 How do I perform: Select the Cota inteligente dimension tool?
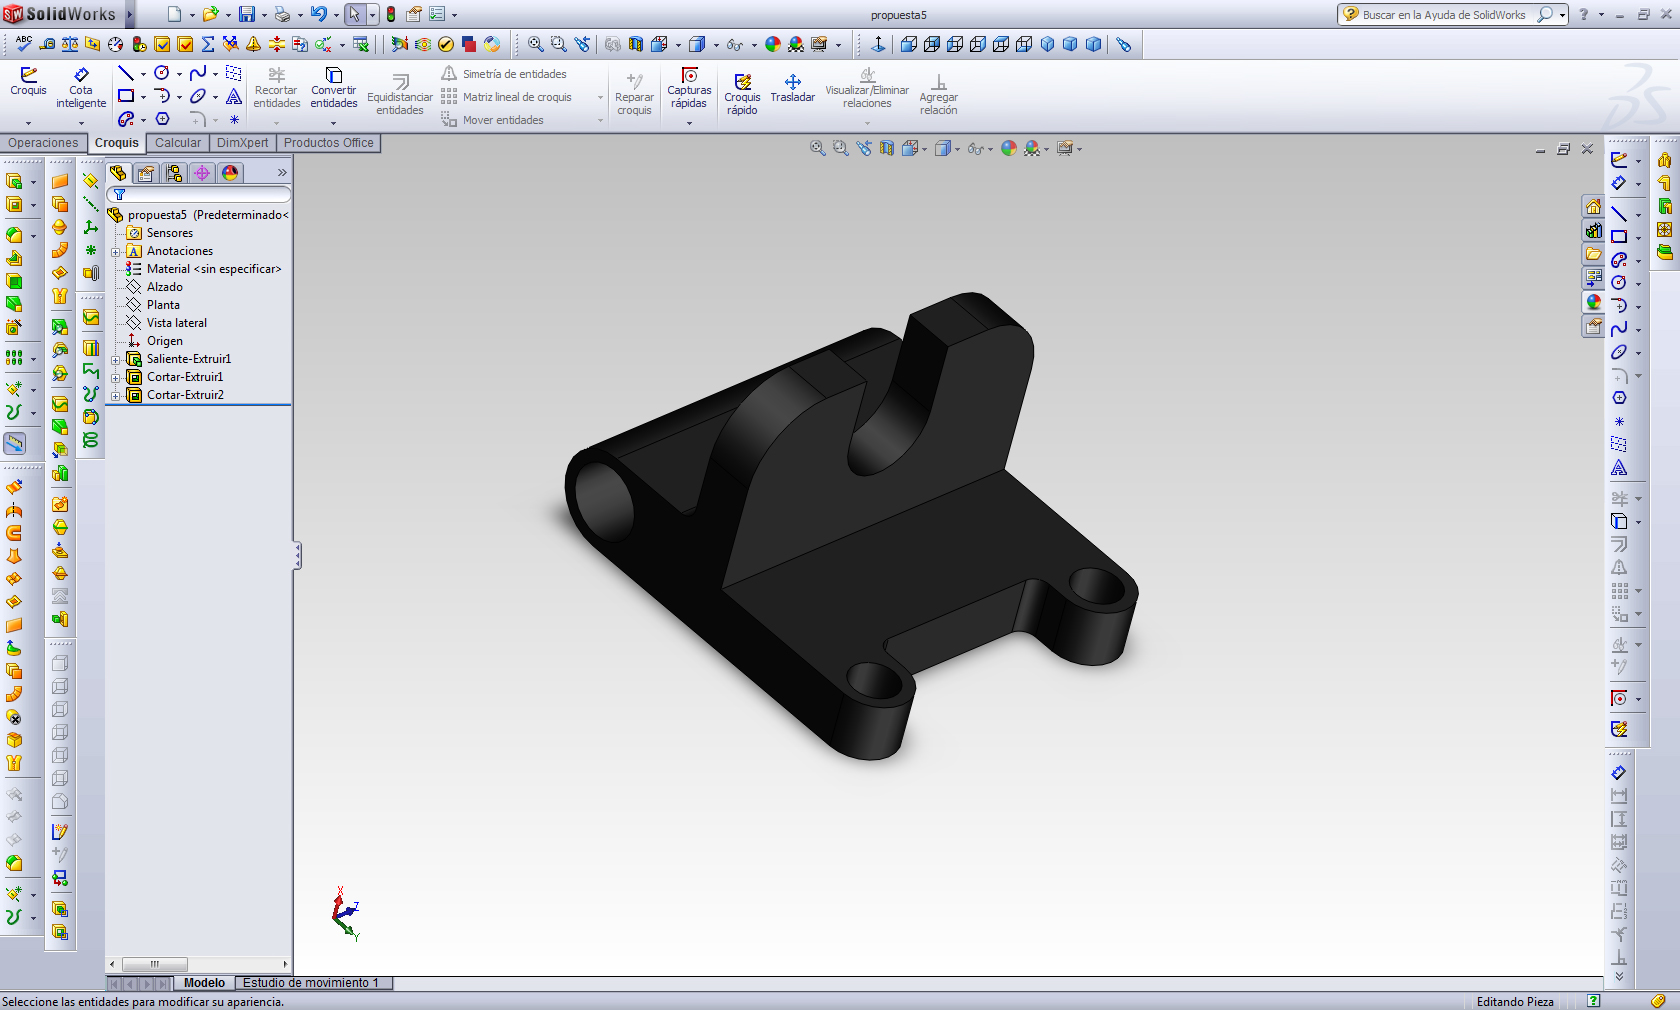[x=81, y=88]
